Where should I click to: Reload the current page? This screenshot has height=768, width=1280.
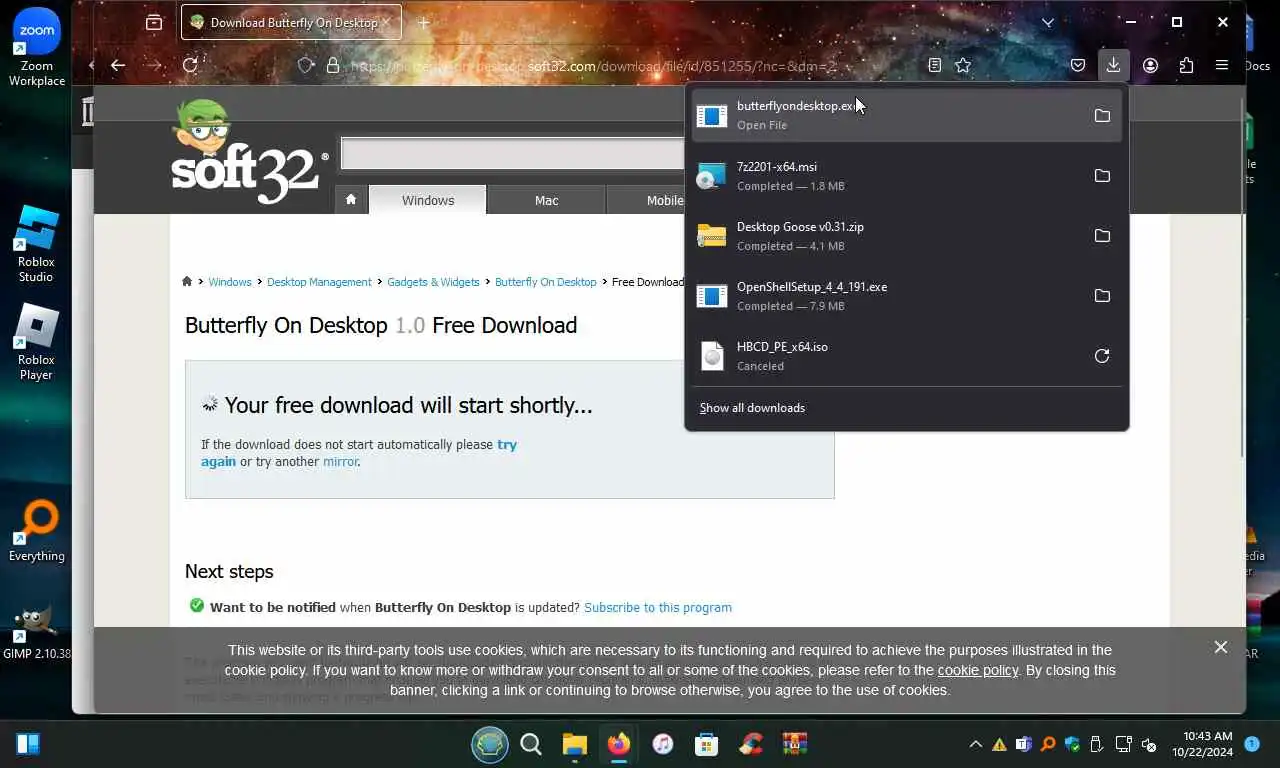coord(190,65)
